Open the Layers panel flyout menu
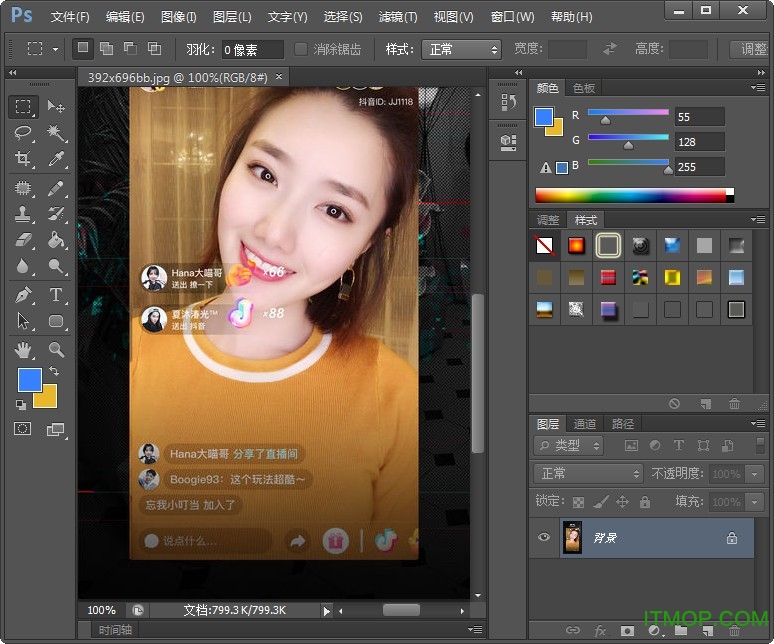 758,423
